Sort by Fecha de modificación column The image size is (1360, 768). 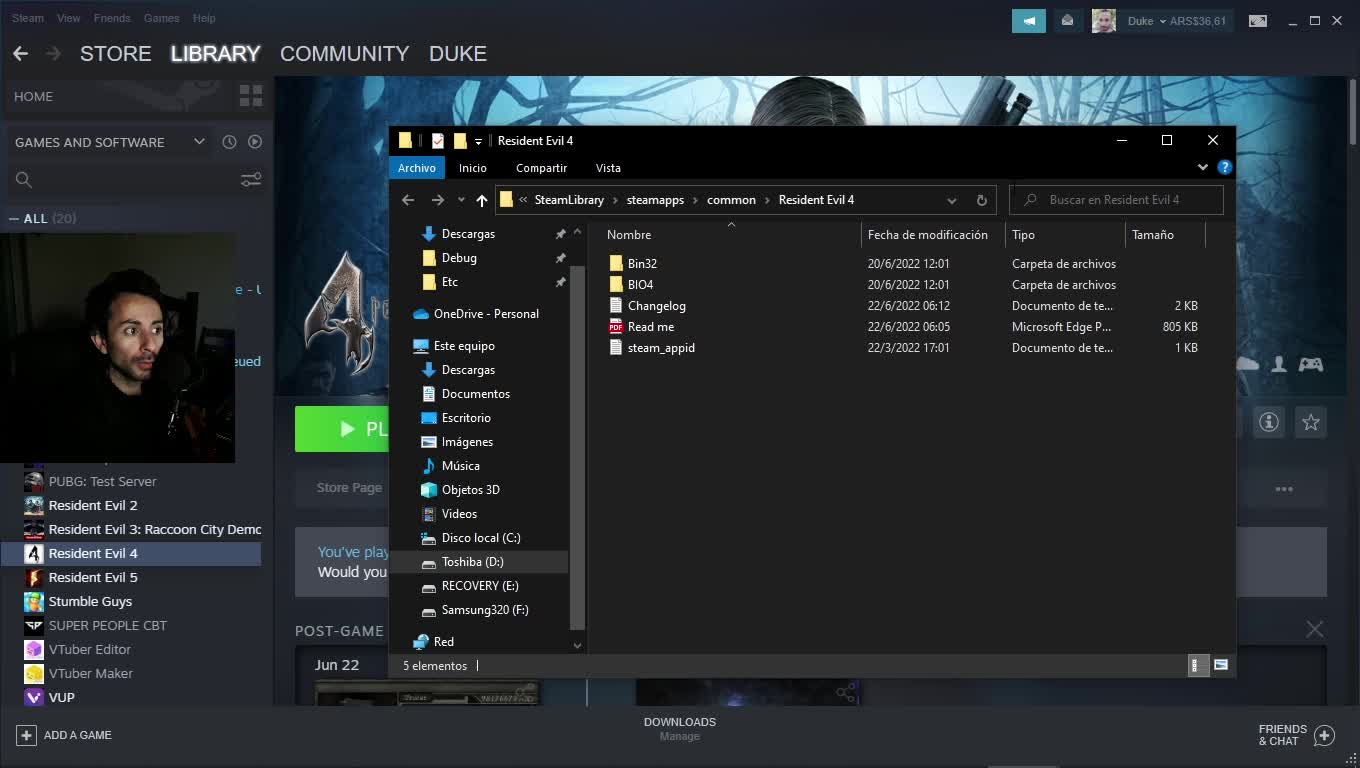coord(927,235)
